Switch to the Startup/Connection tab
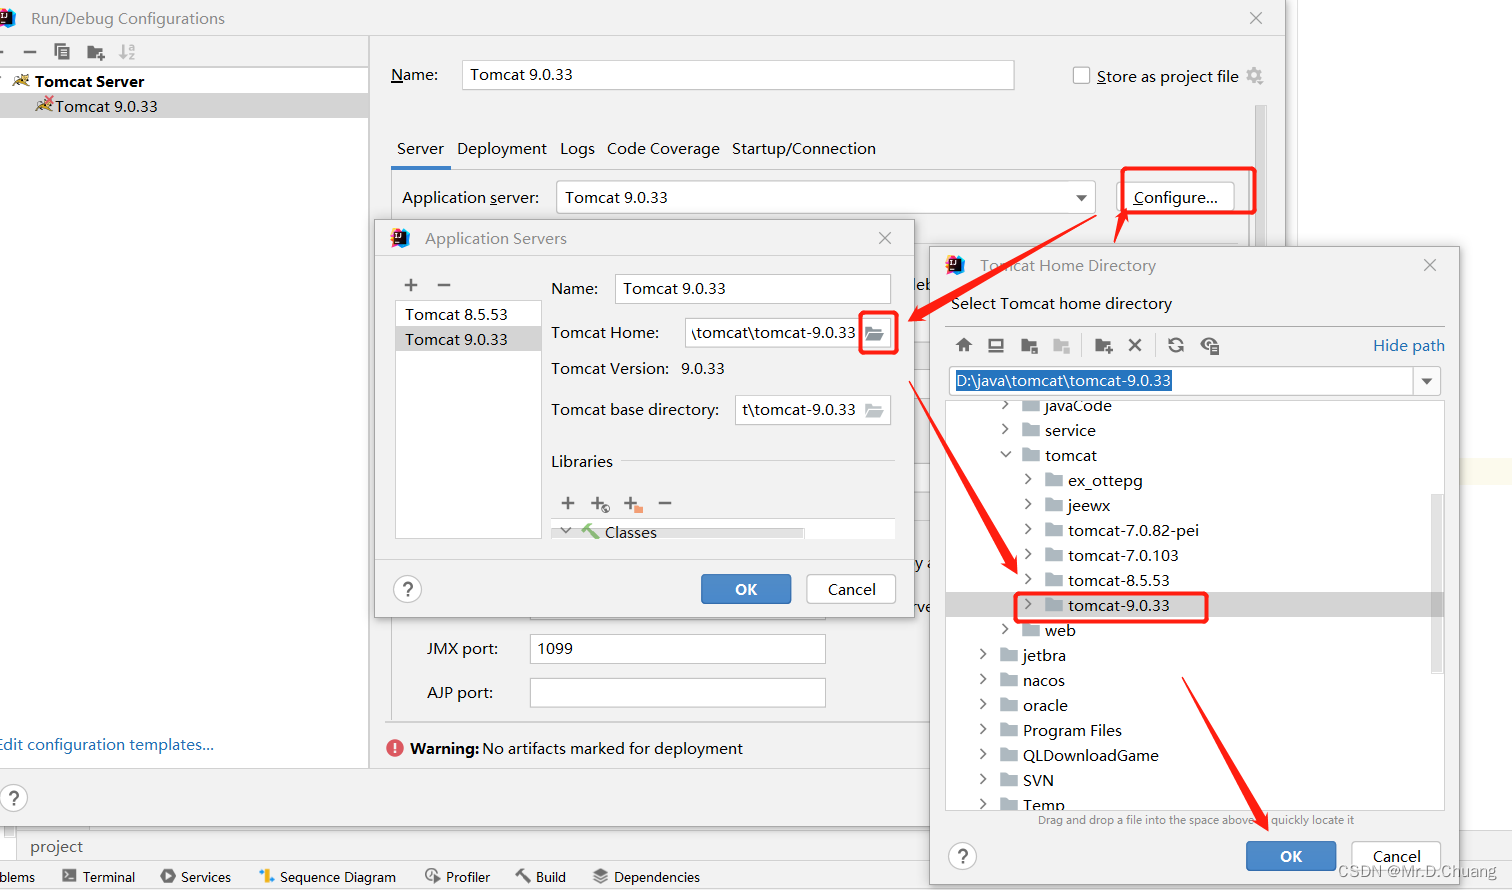1512x890 pixels. tap(804, 149)
